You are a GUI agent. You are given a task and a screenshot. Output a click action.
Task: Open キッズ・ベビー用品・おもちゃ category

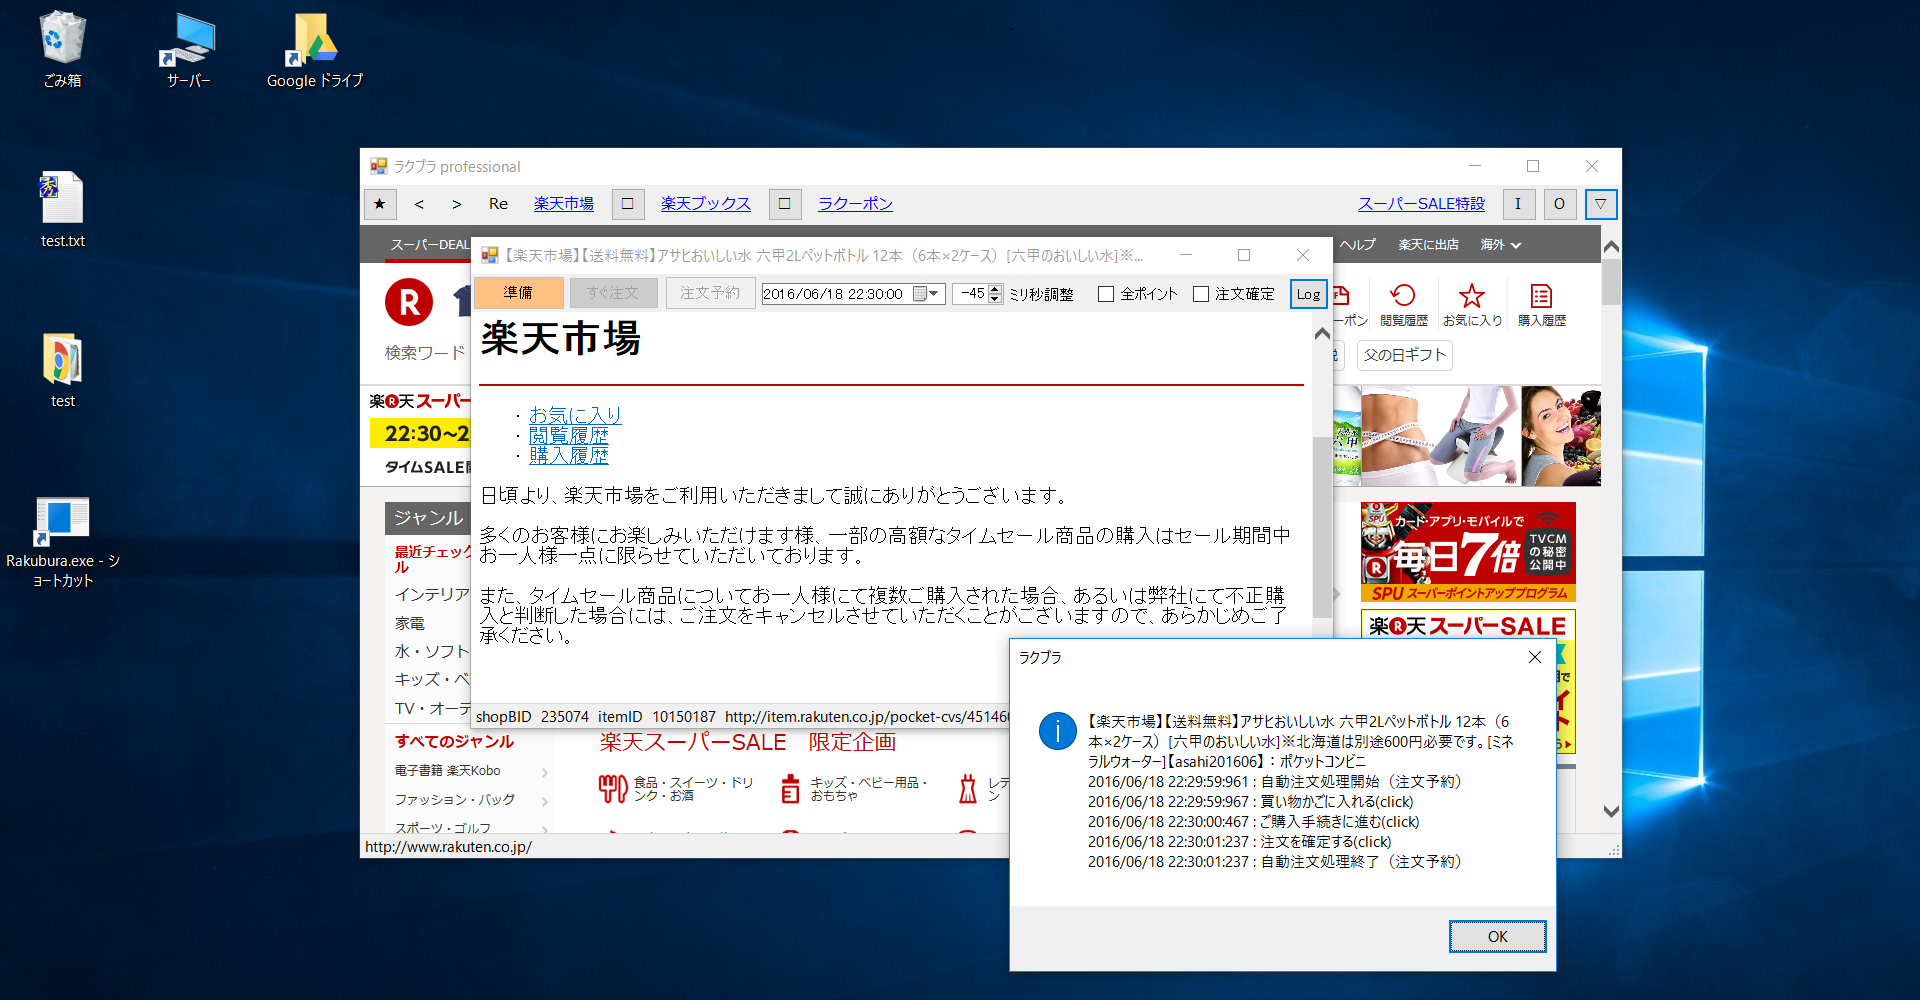pyautogui.click(x=856, y=789)
